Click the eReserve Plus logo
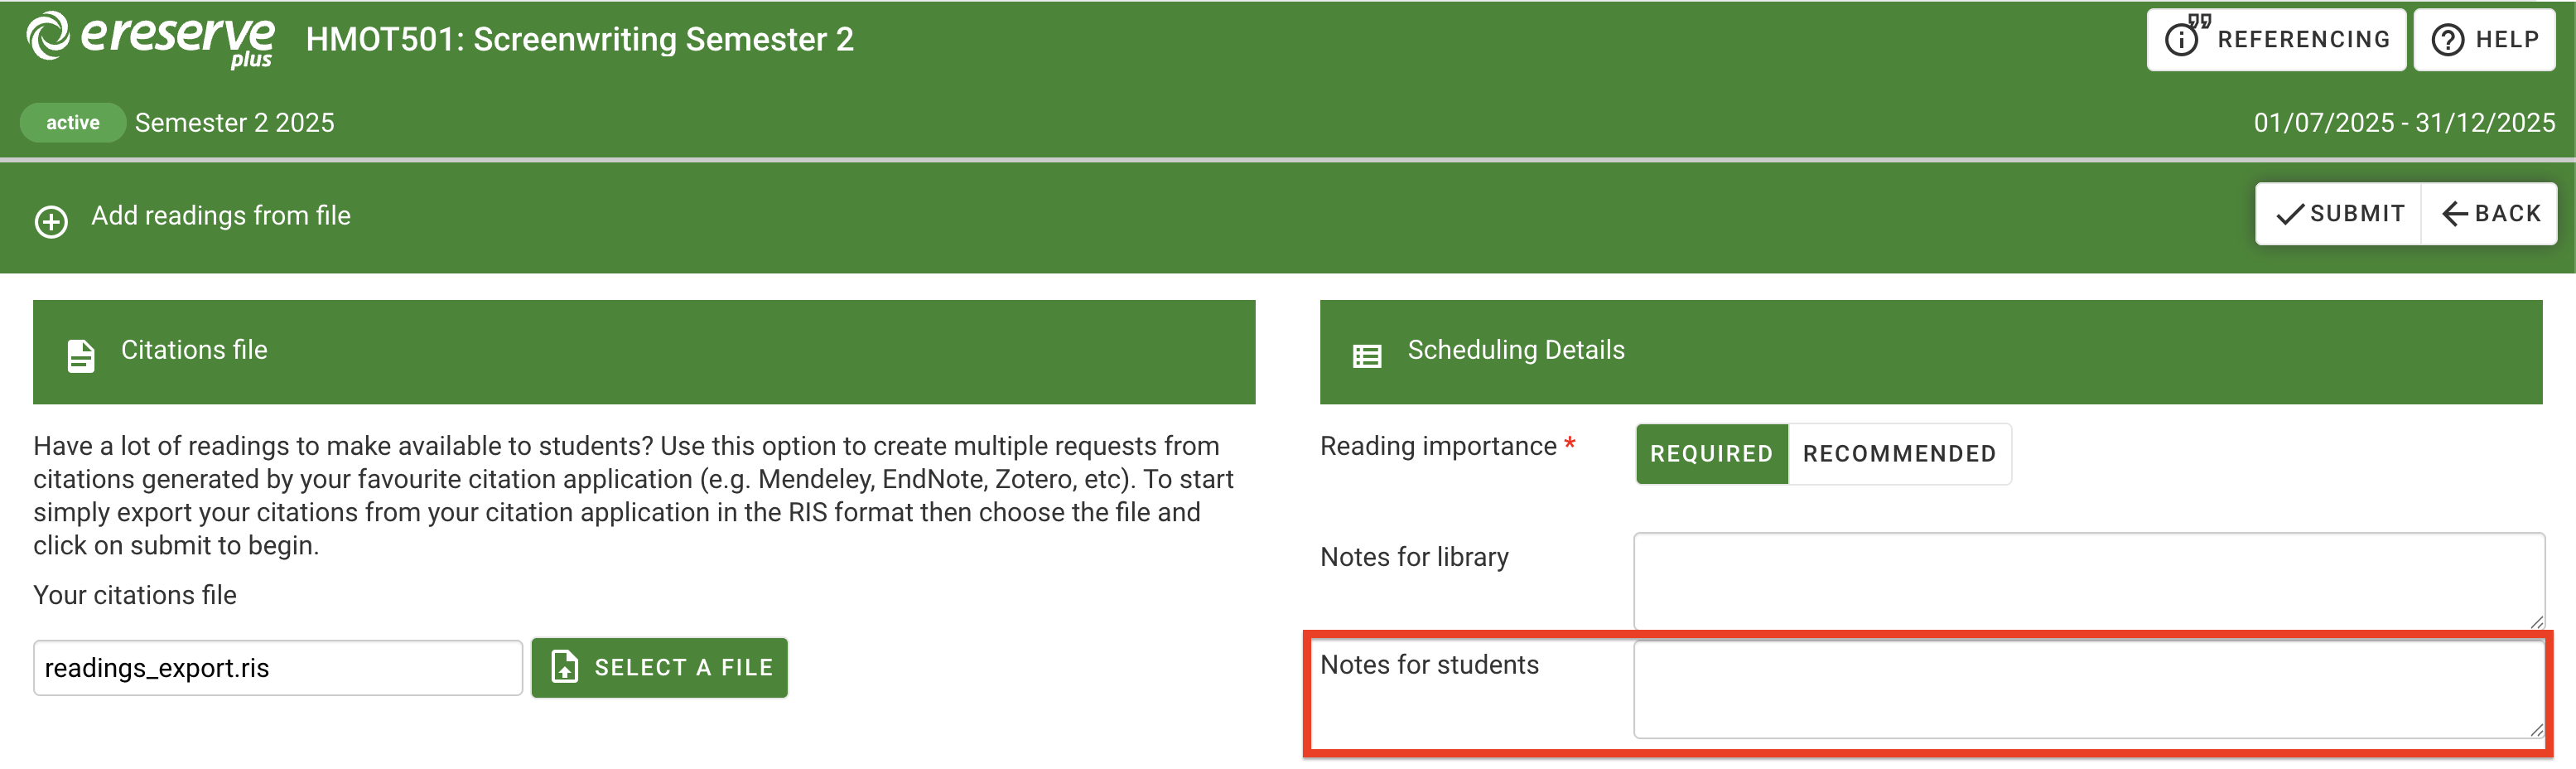Image resolution: width=2576 pixels, height=769 pixels. pyautogui.click(x=150, y=40)
